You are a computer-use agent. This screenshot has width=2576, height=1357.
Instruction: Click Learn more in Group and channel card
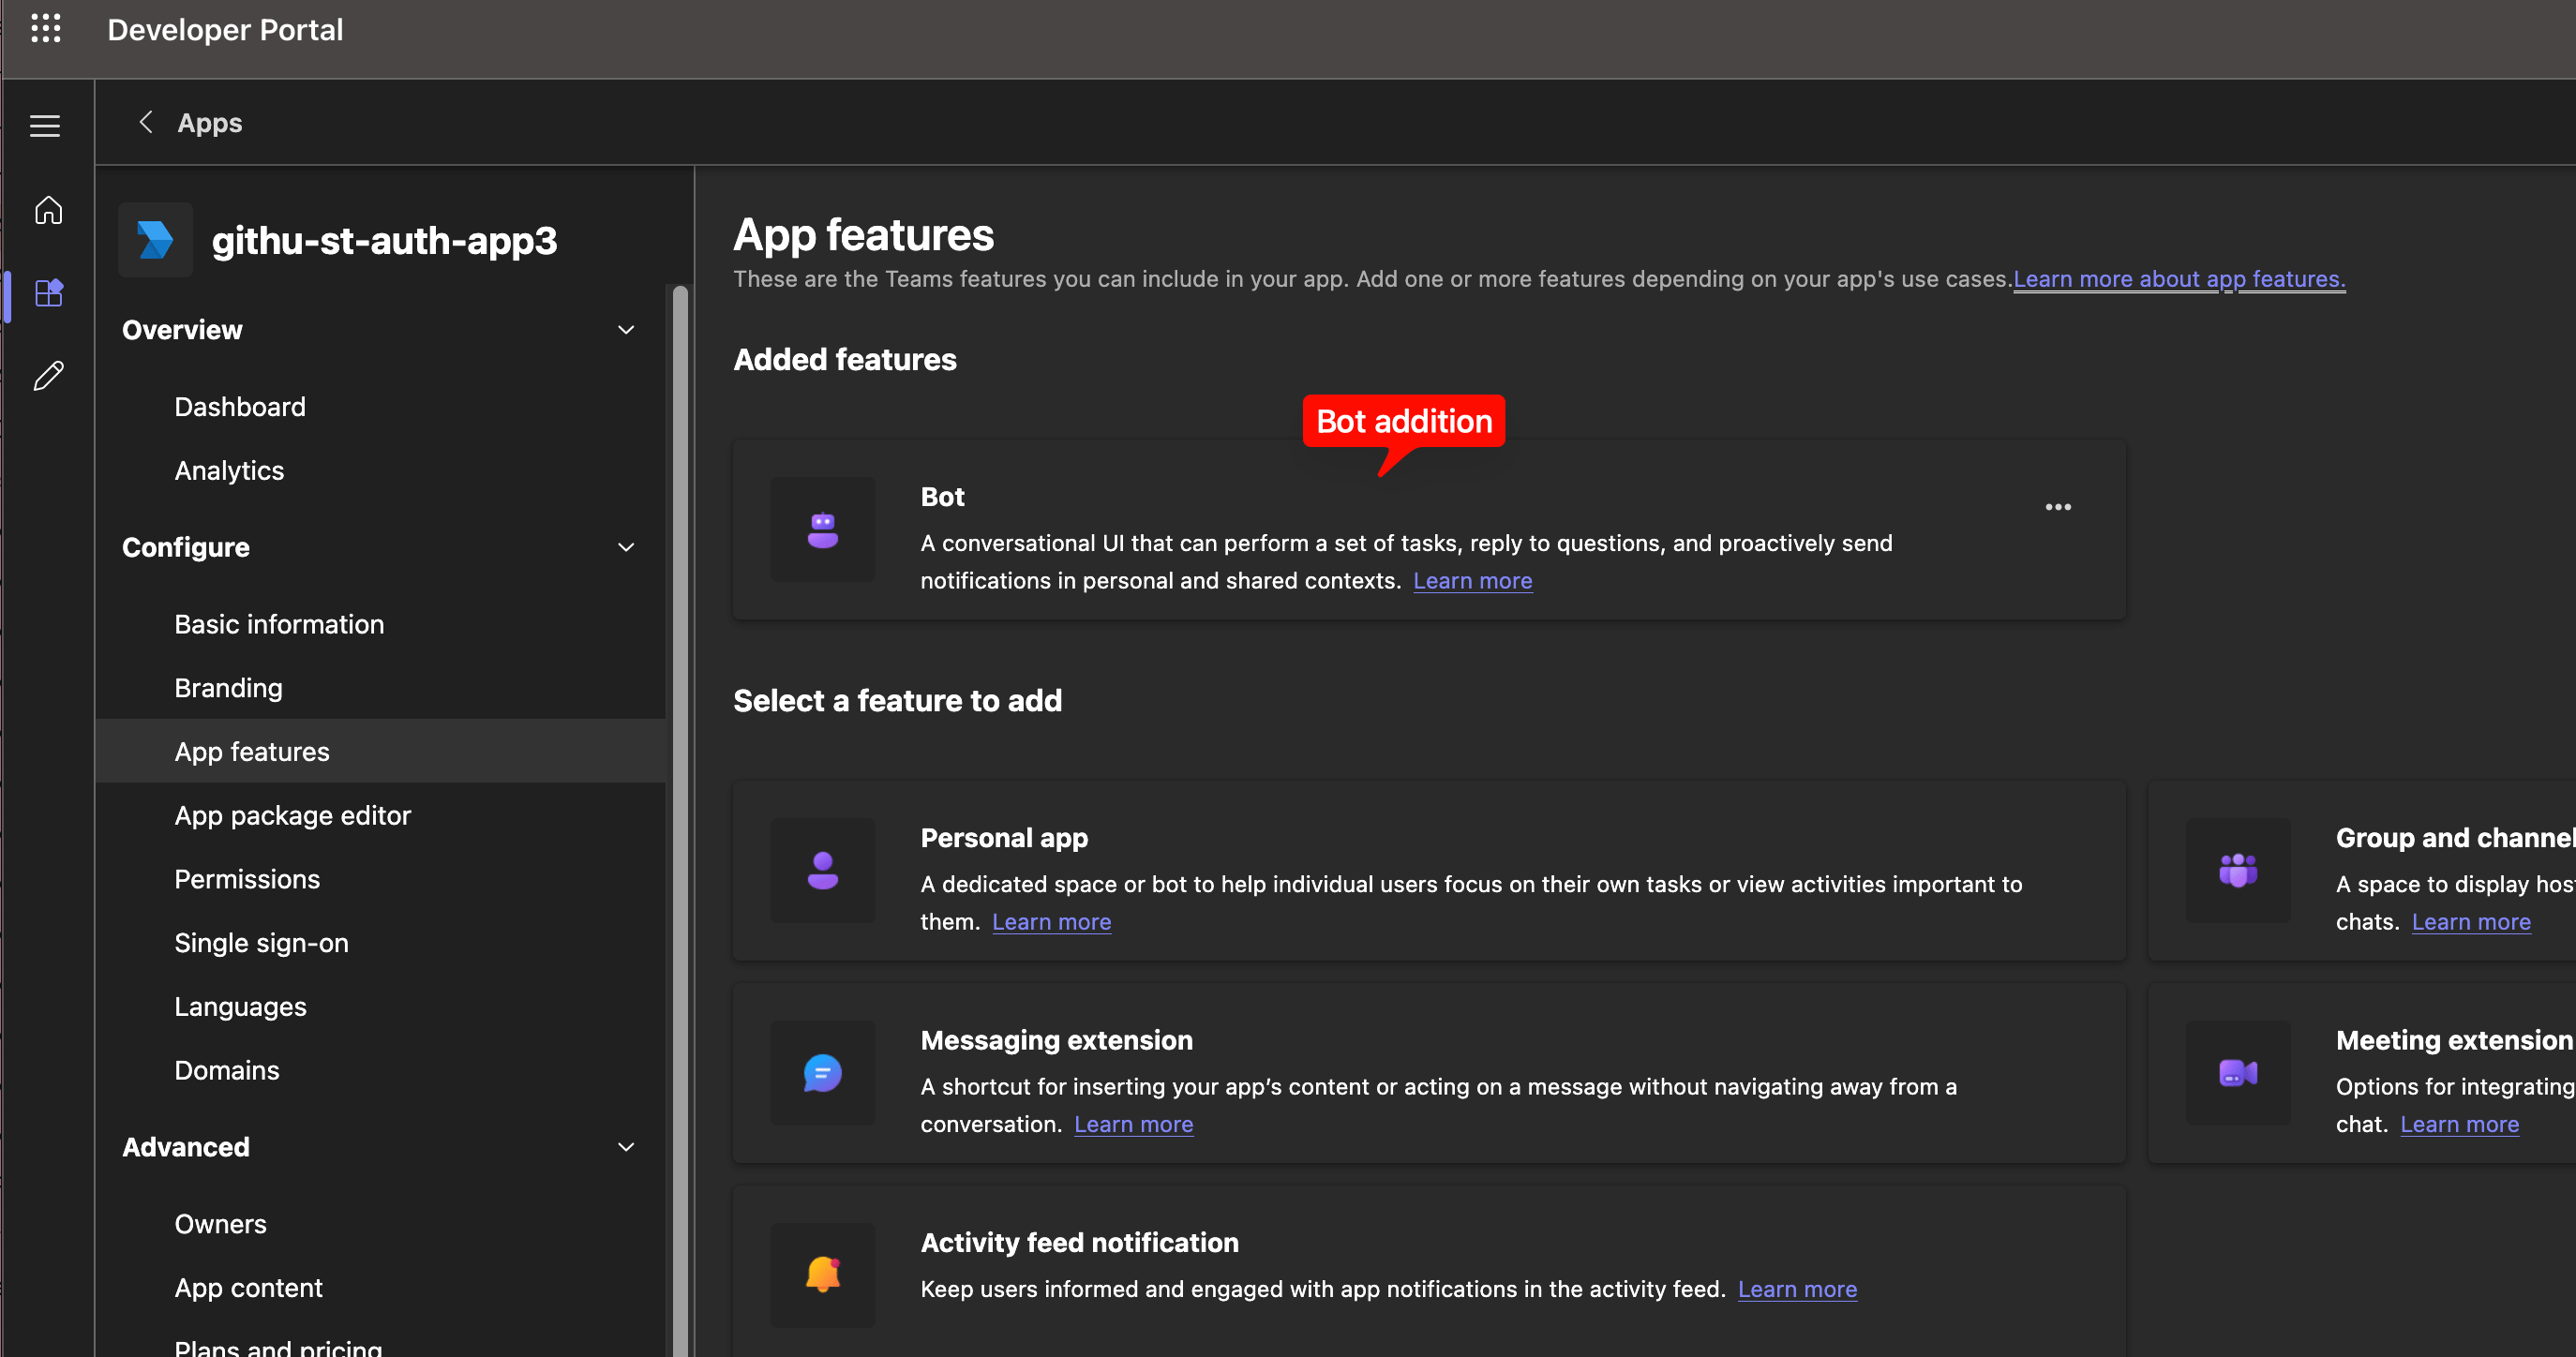(x=2471, y=922)
